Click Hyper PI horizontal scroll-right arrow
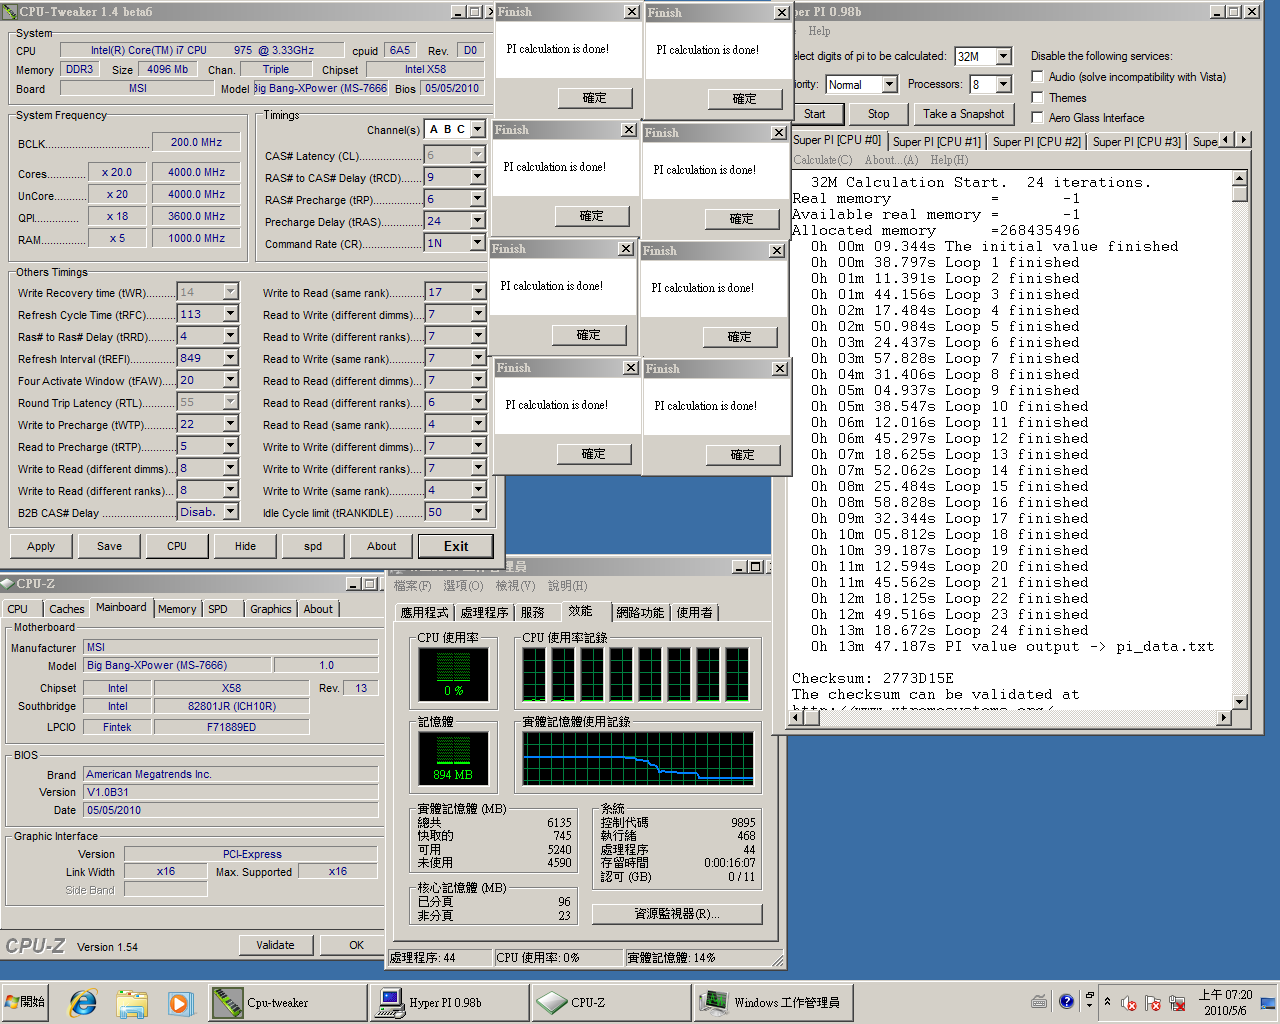Viewport: 1280px width, 1024px height. [1224, 718]
